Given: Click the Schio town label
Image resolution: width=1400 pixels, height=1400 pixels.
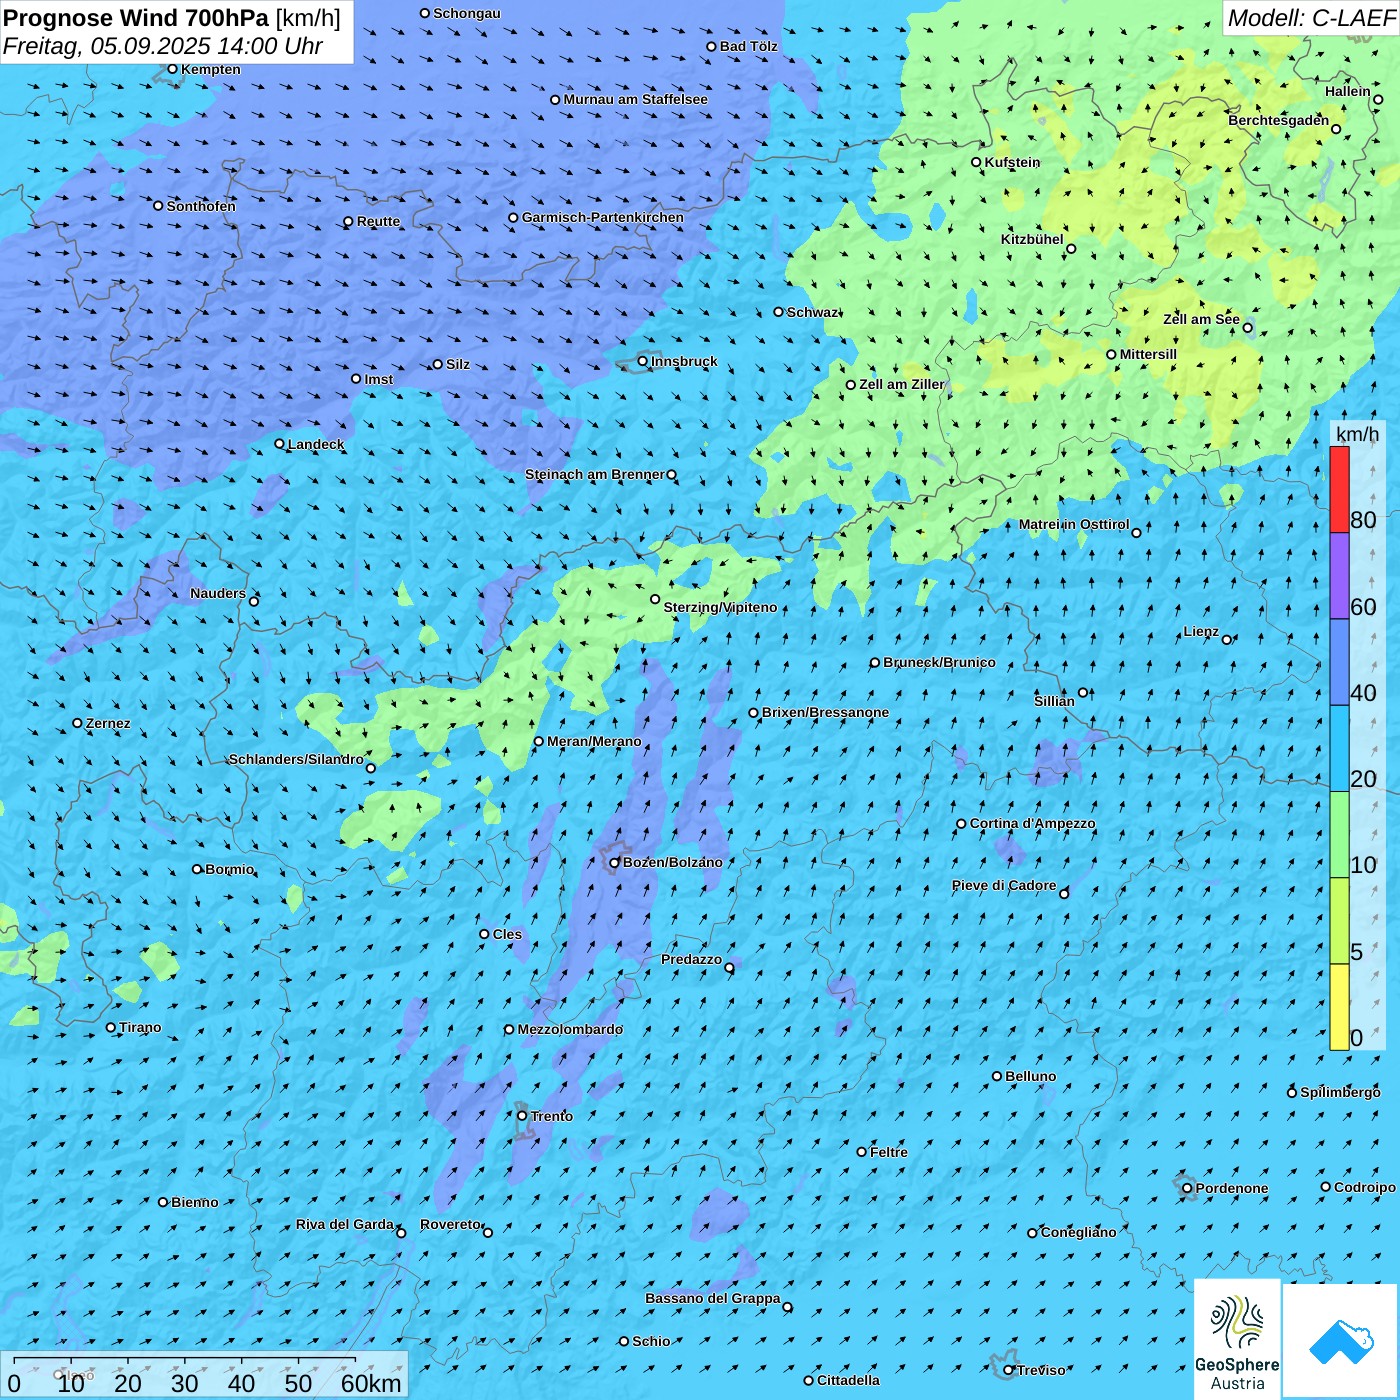Looking at the screenshot, I should tap(651, 1341).
